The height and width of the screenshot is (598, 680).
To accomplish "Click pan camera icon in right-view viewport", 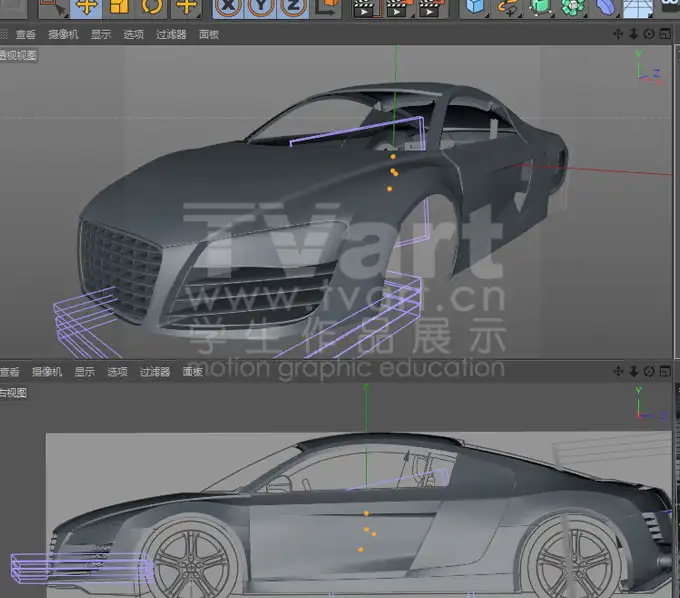I will coord(618,371).
